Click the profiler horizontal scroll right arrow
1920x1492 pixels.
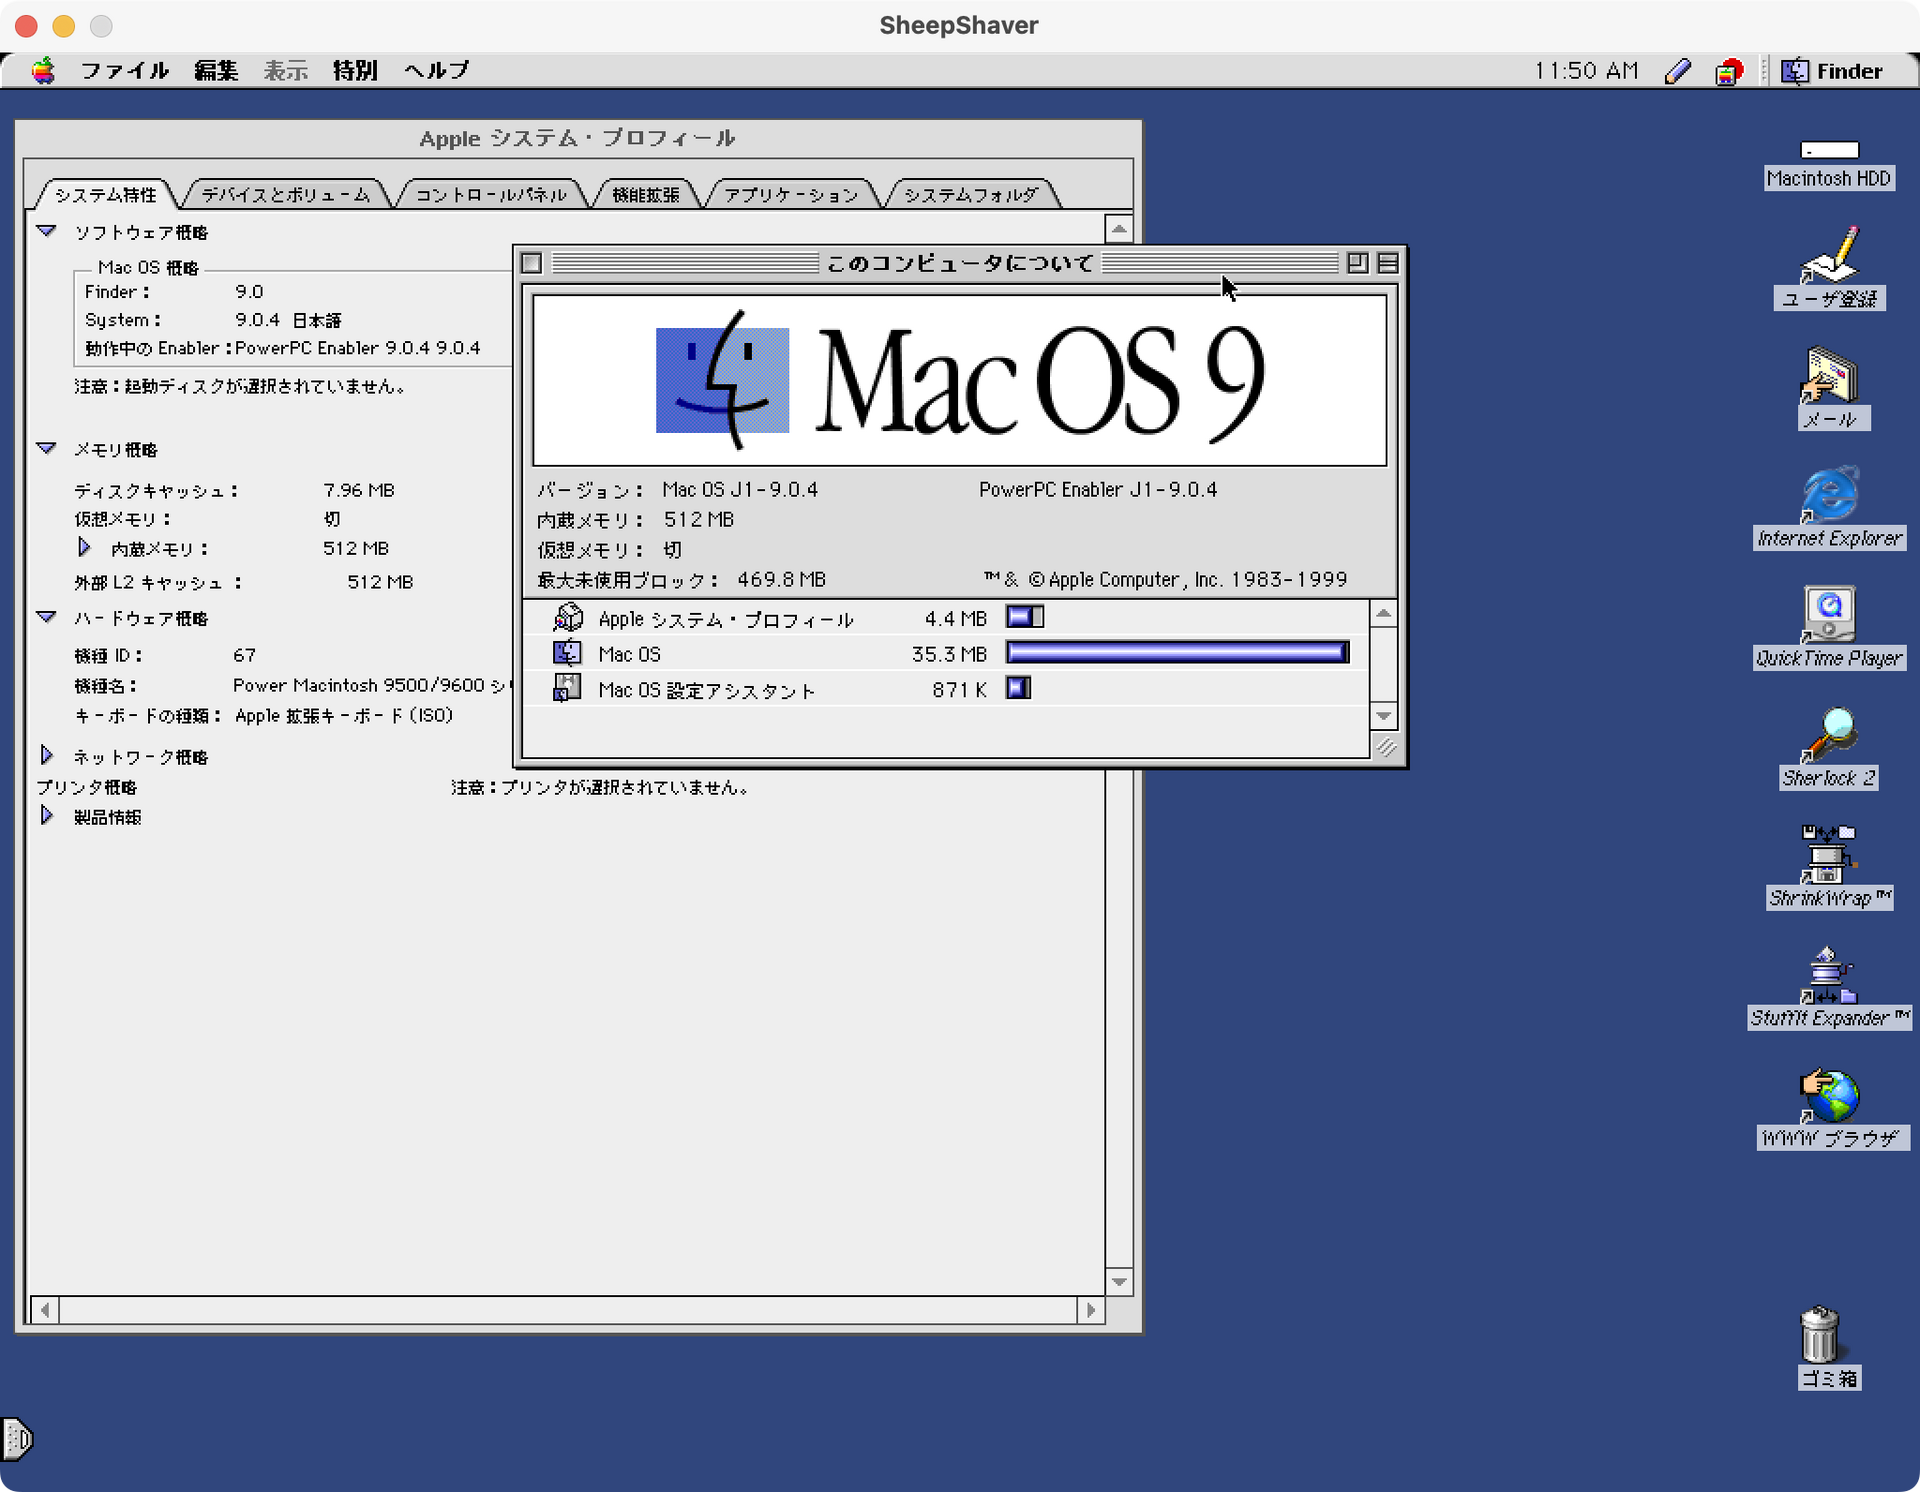click(1091, 1309)
